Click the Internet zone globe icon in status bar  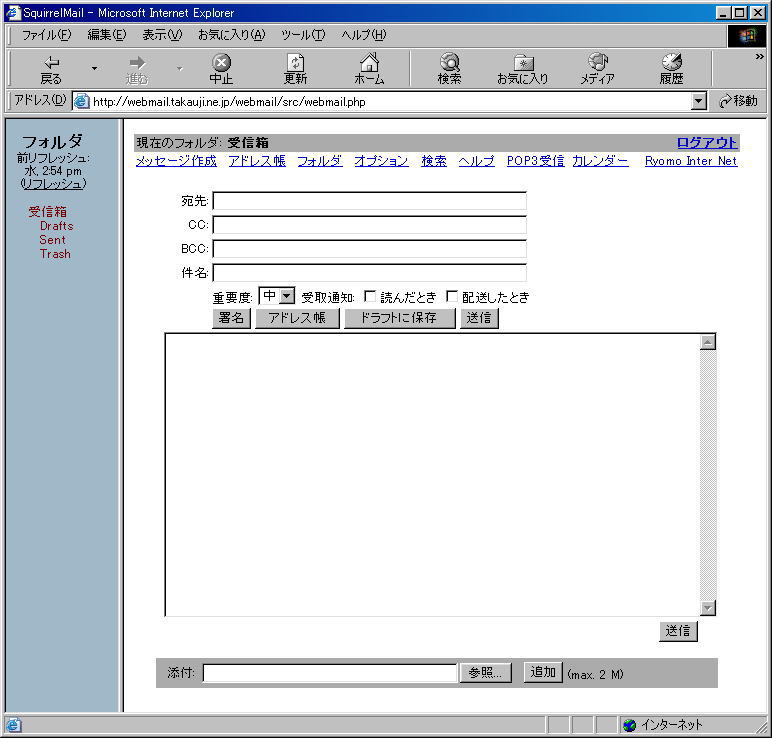point(629,725)
